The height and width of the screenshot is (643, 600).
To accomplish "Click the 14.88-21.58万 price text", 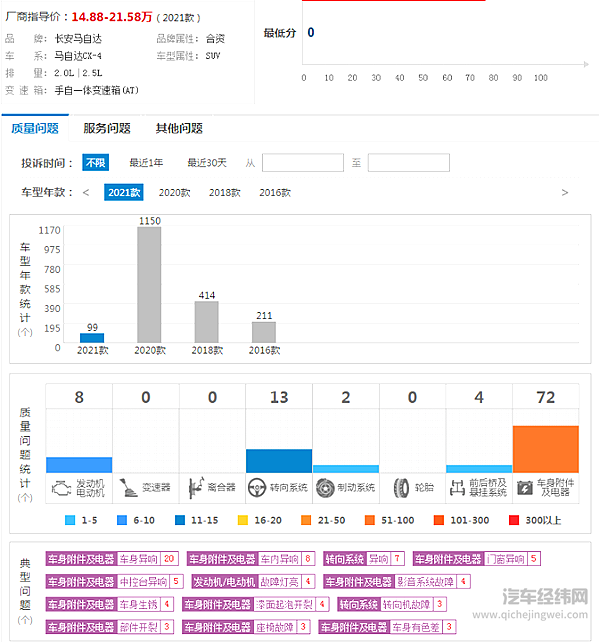I will pos(112,17).
